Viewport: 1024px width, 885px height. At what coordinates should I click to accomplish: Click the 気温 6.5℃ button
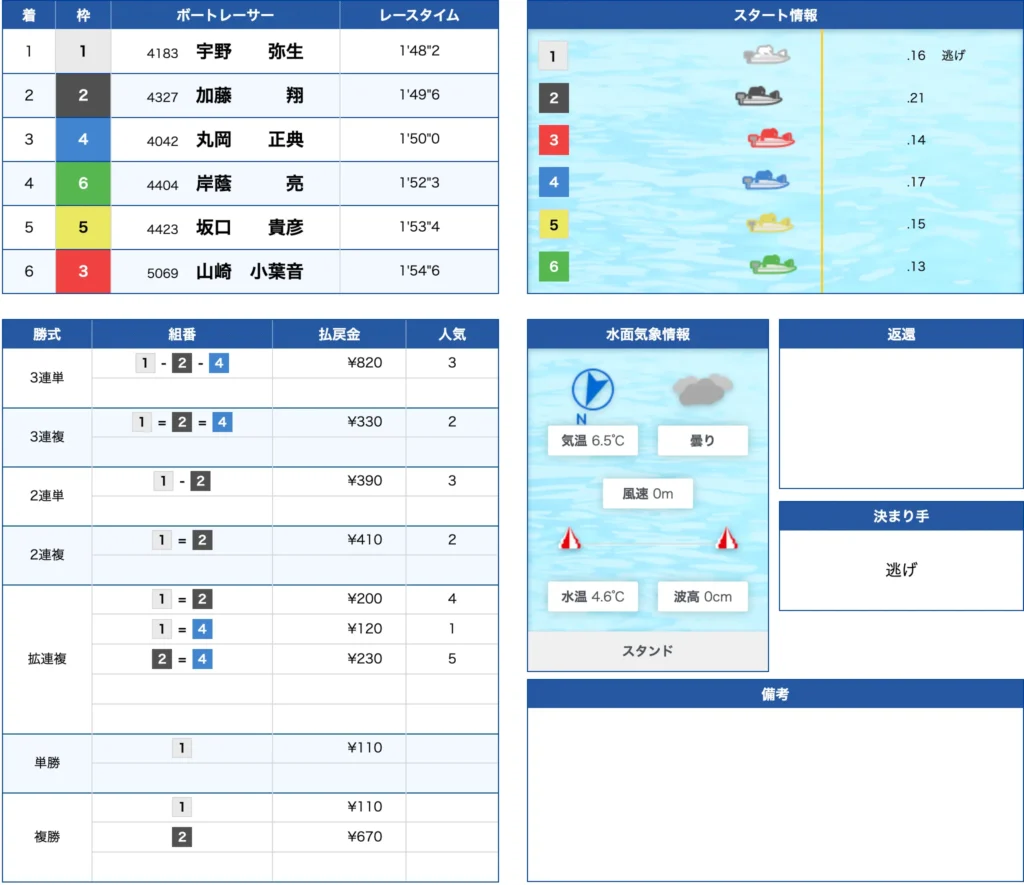tap(592, 440)
